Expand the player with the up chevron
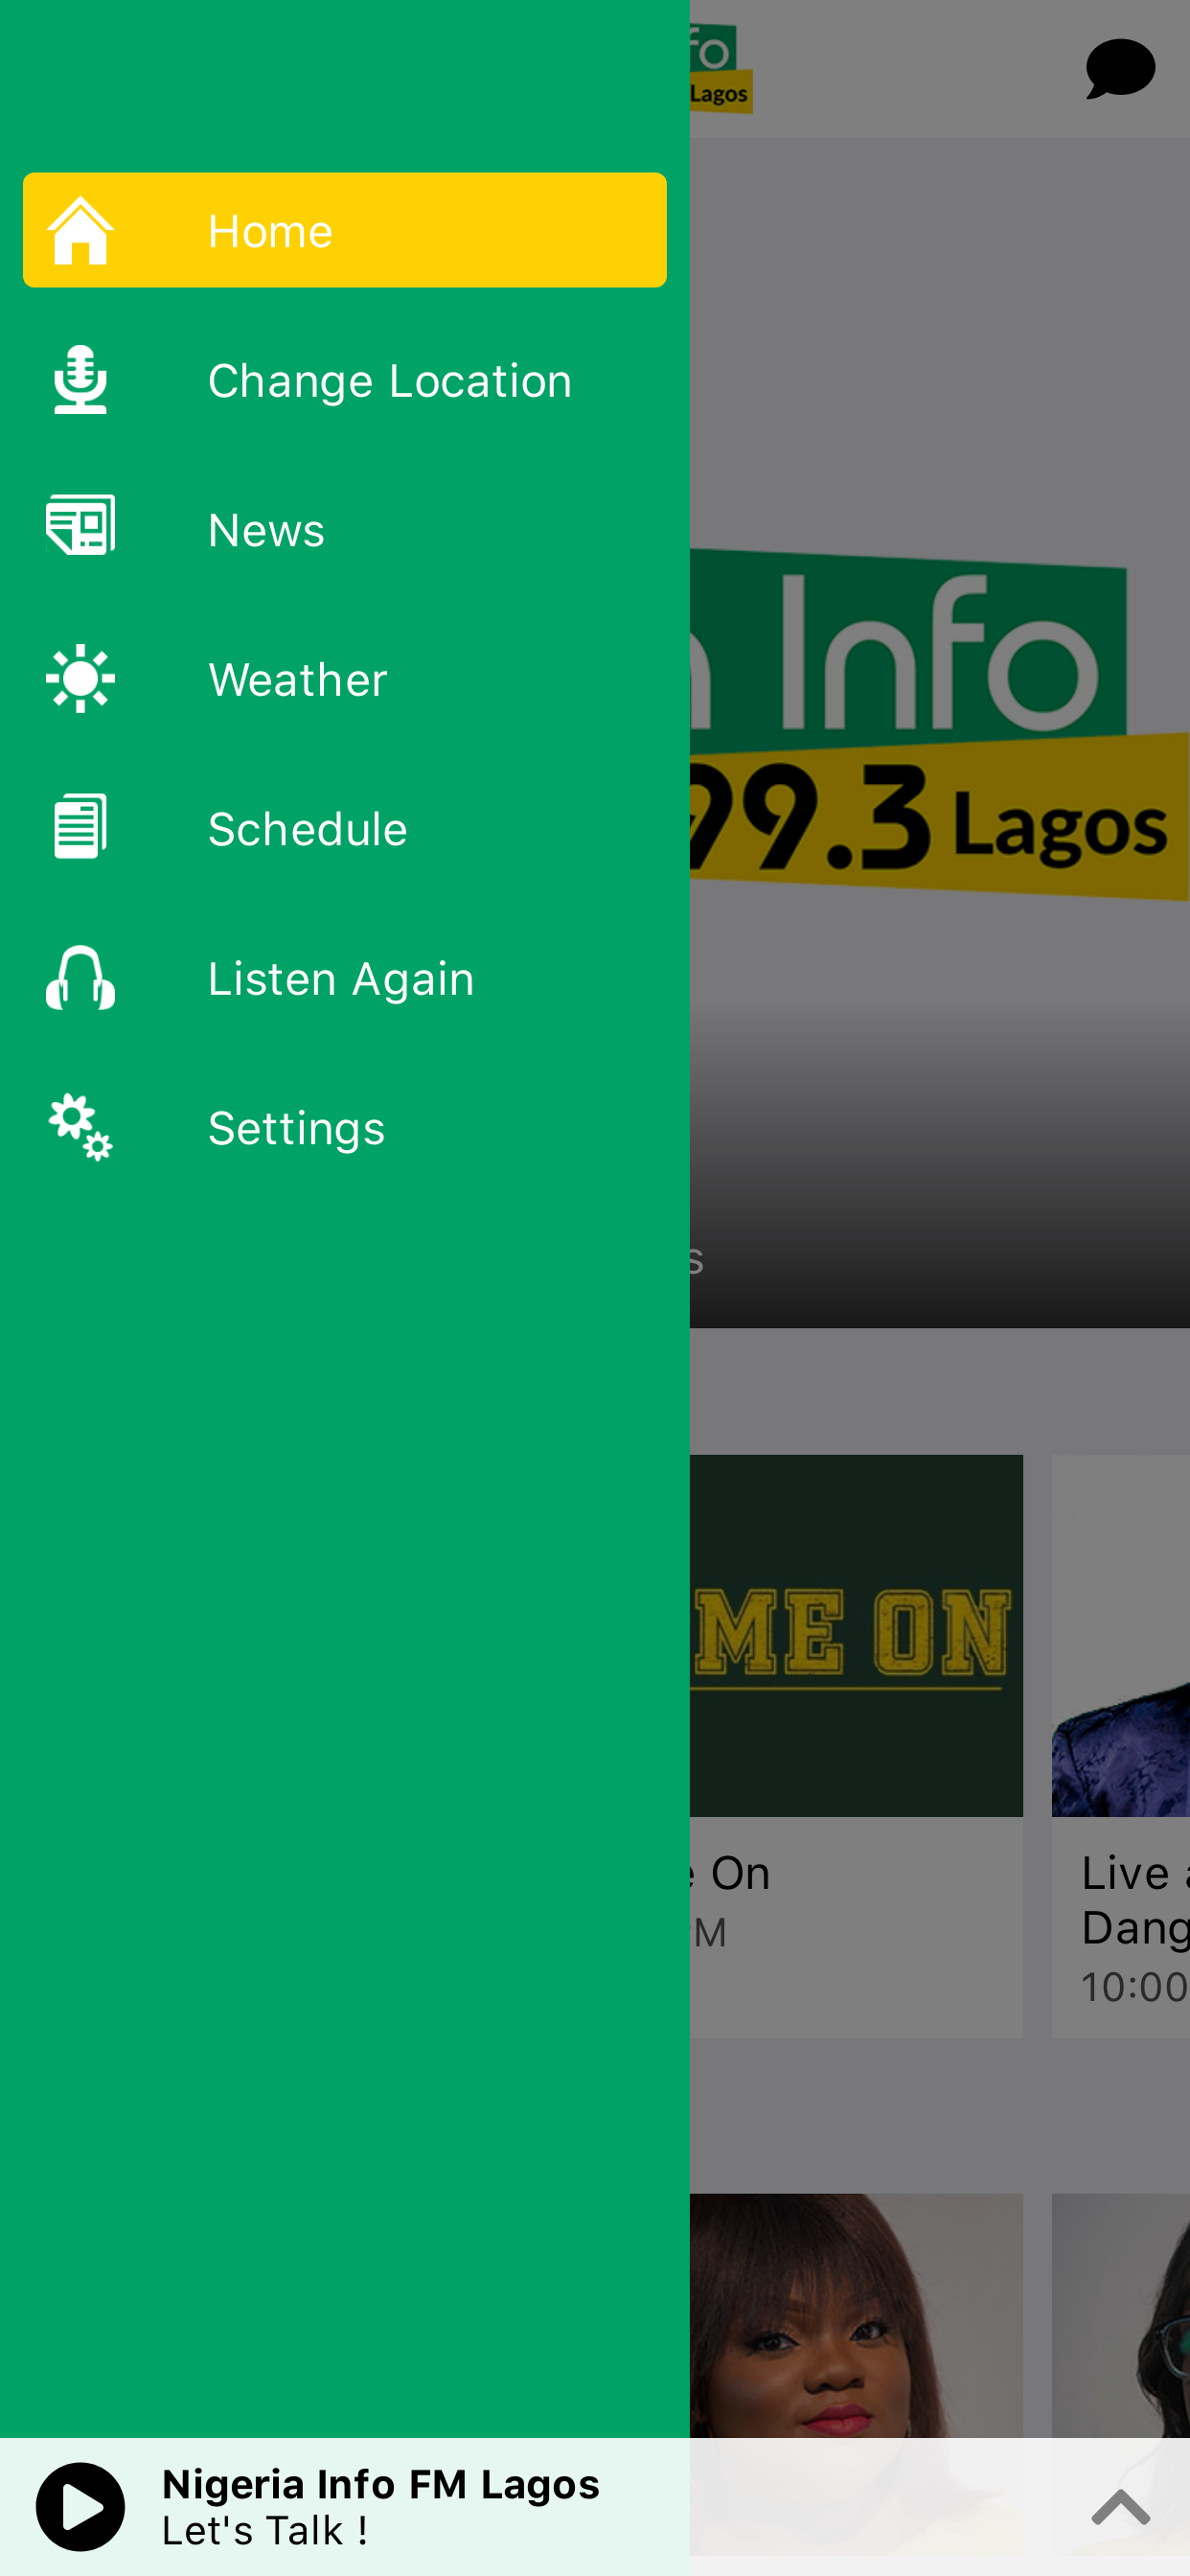Image resolution: width=1190 pixels, height=2576 pixels. pos(1121,2507)
